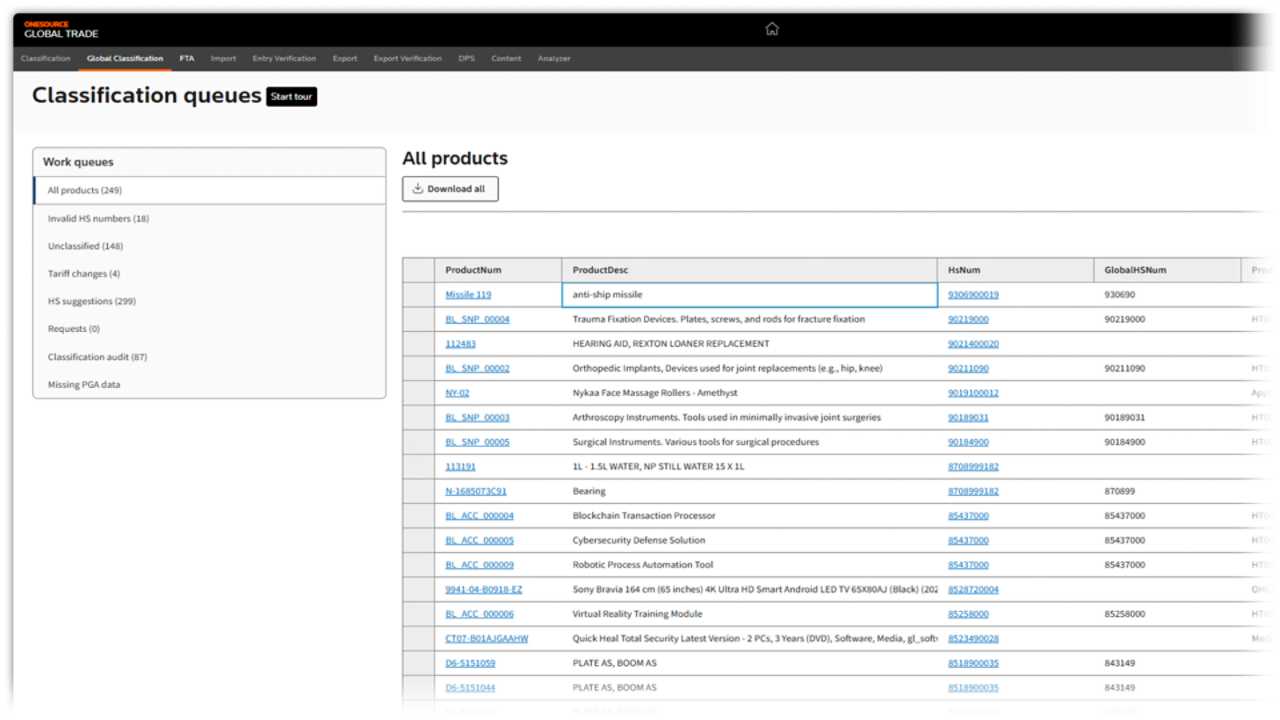This screenshot has height=720, width=1280.
Task: Open product link Missile 119
Action: (468, 295)
